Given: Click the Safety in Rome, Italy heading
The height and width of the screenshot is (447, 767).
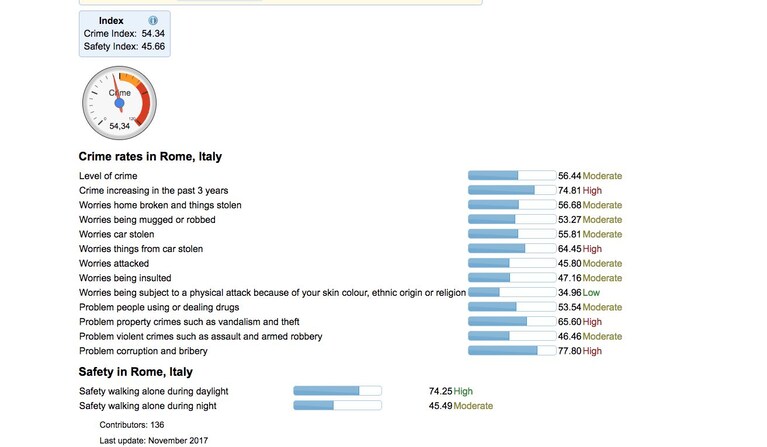Looking at the screenshot, I should click(x=135, y=372).
